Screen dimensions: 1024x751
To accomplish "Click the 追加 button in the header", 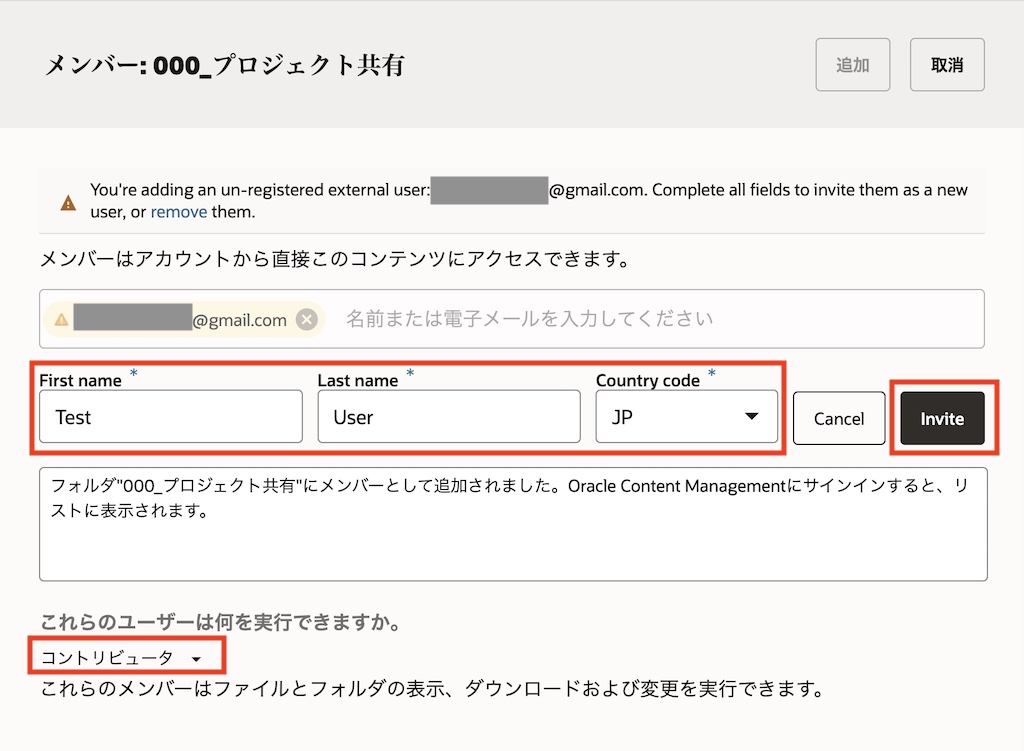I will 852,65.
